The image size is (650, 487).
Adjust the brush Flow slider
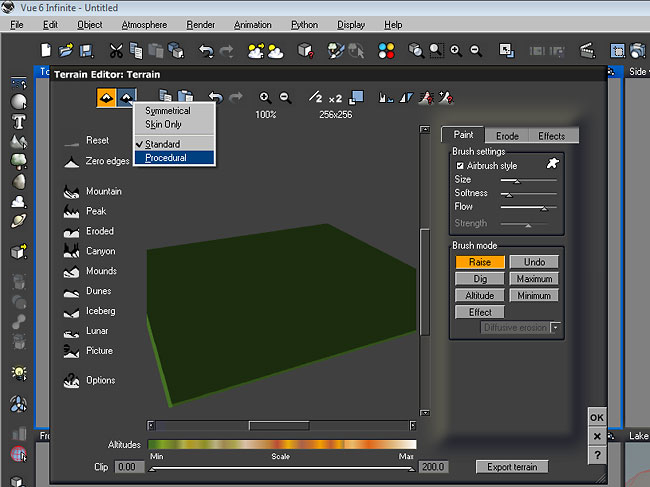pos(543,207)
